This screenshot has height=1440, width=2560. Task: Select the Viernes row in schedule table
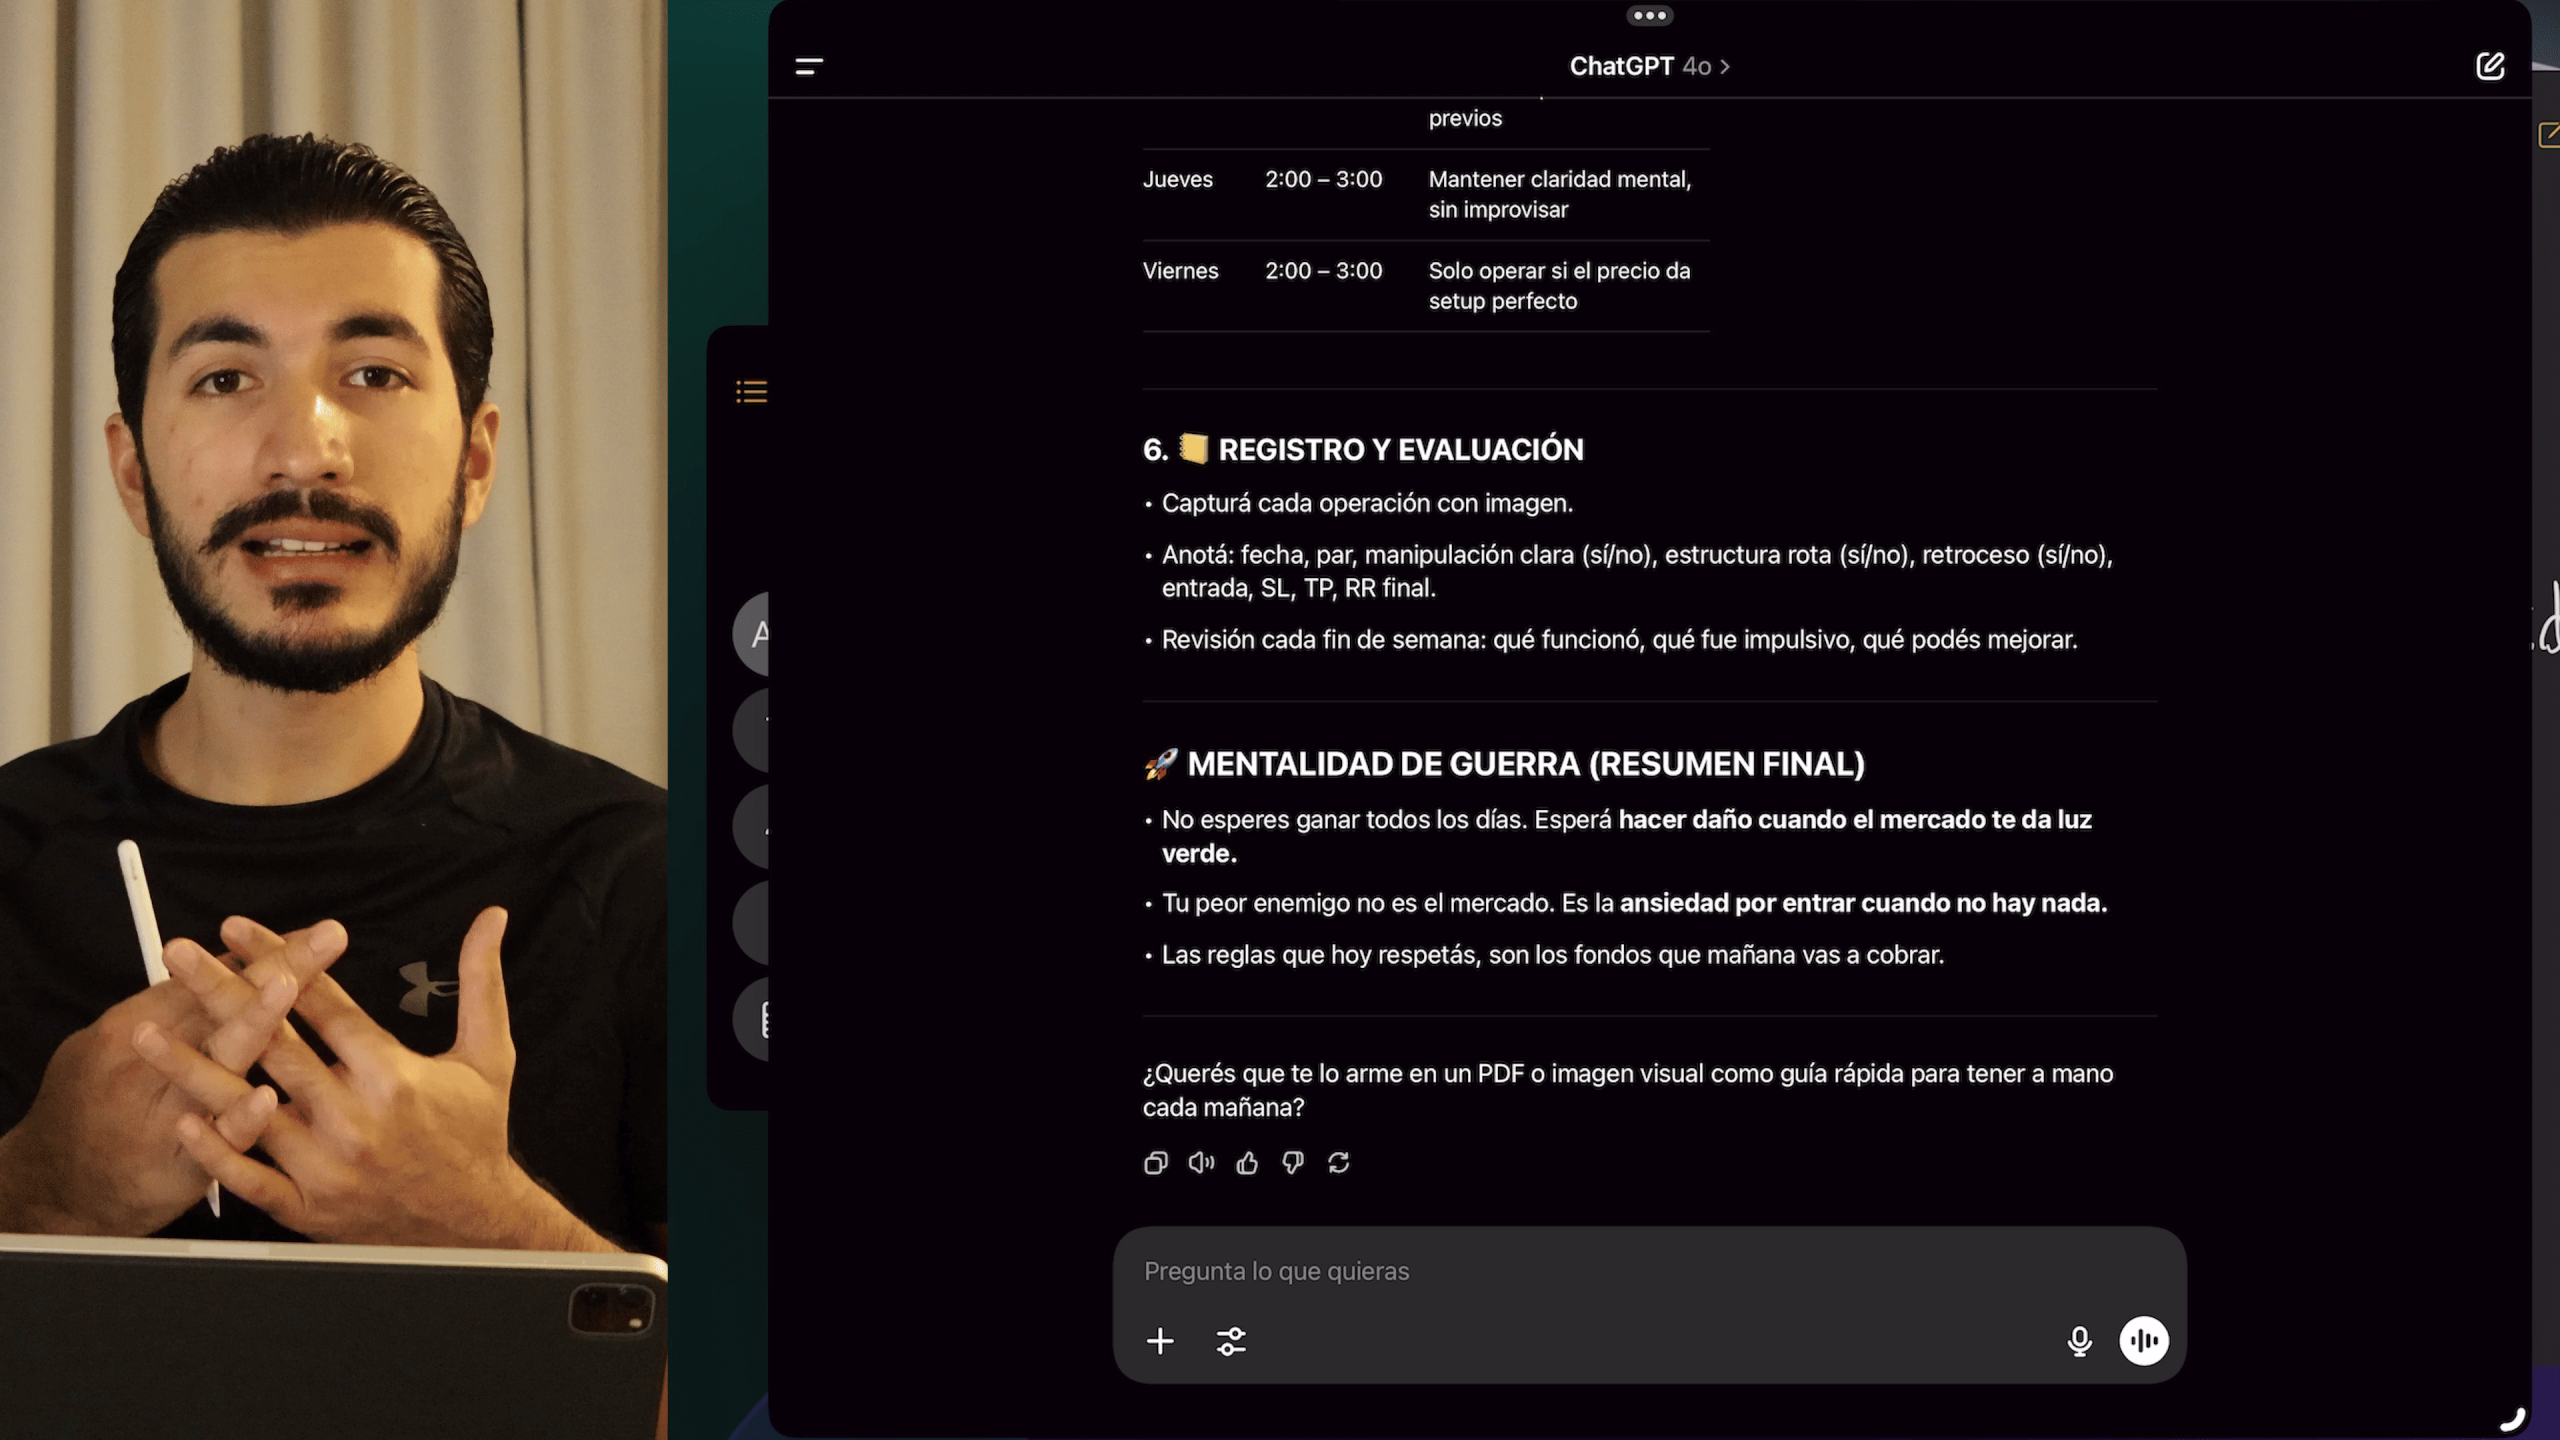point(1426,286)
